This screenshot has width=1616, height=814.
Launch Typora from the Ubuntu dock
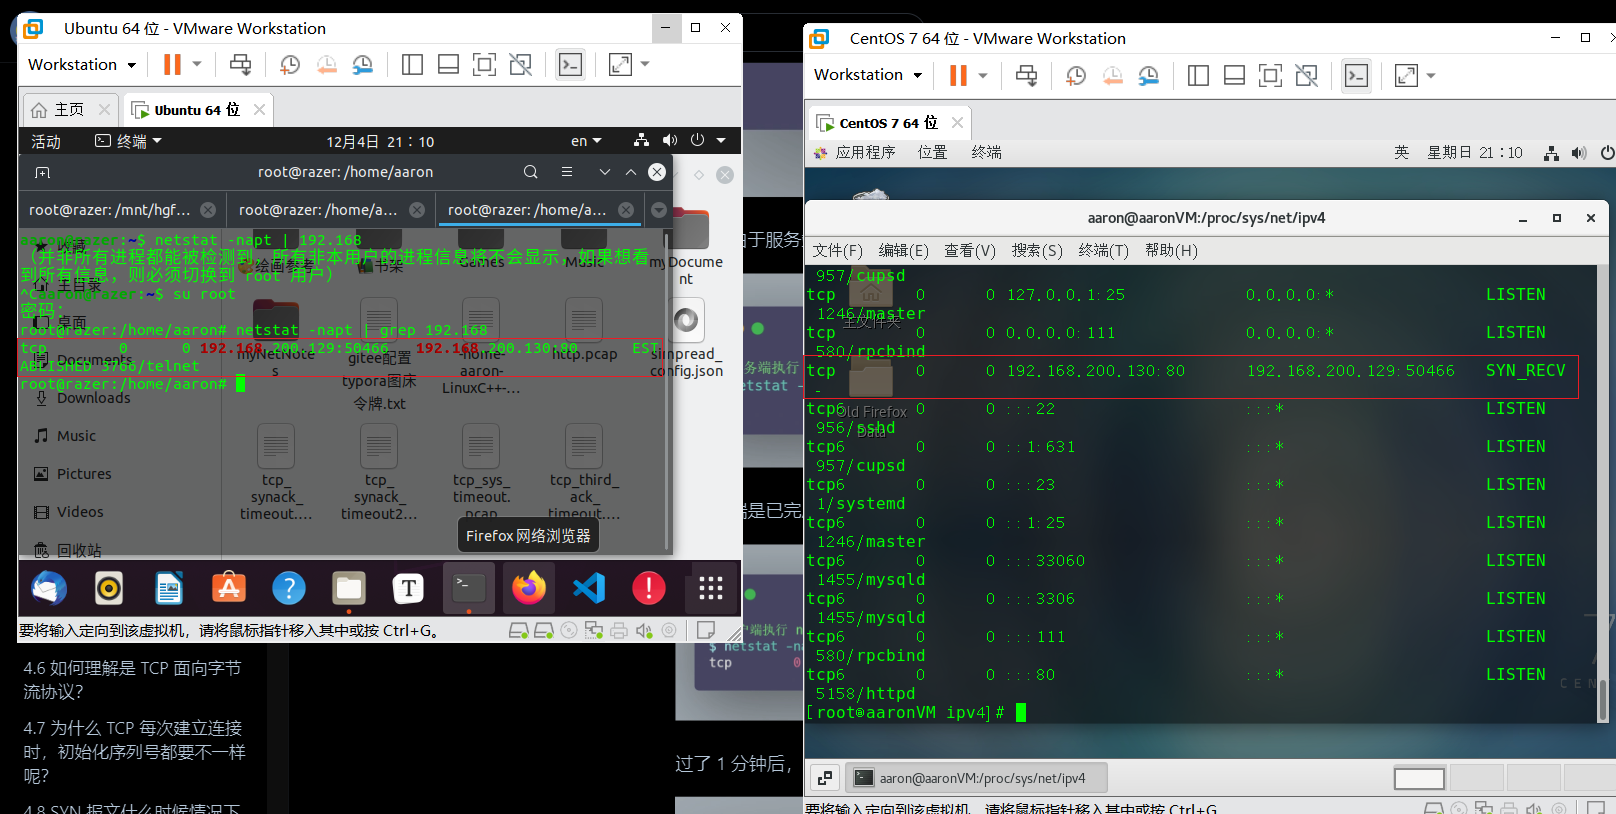[x=408, y=588]
